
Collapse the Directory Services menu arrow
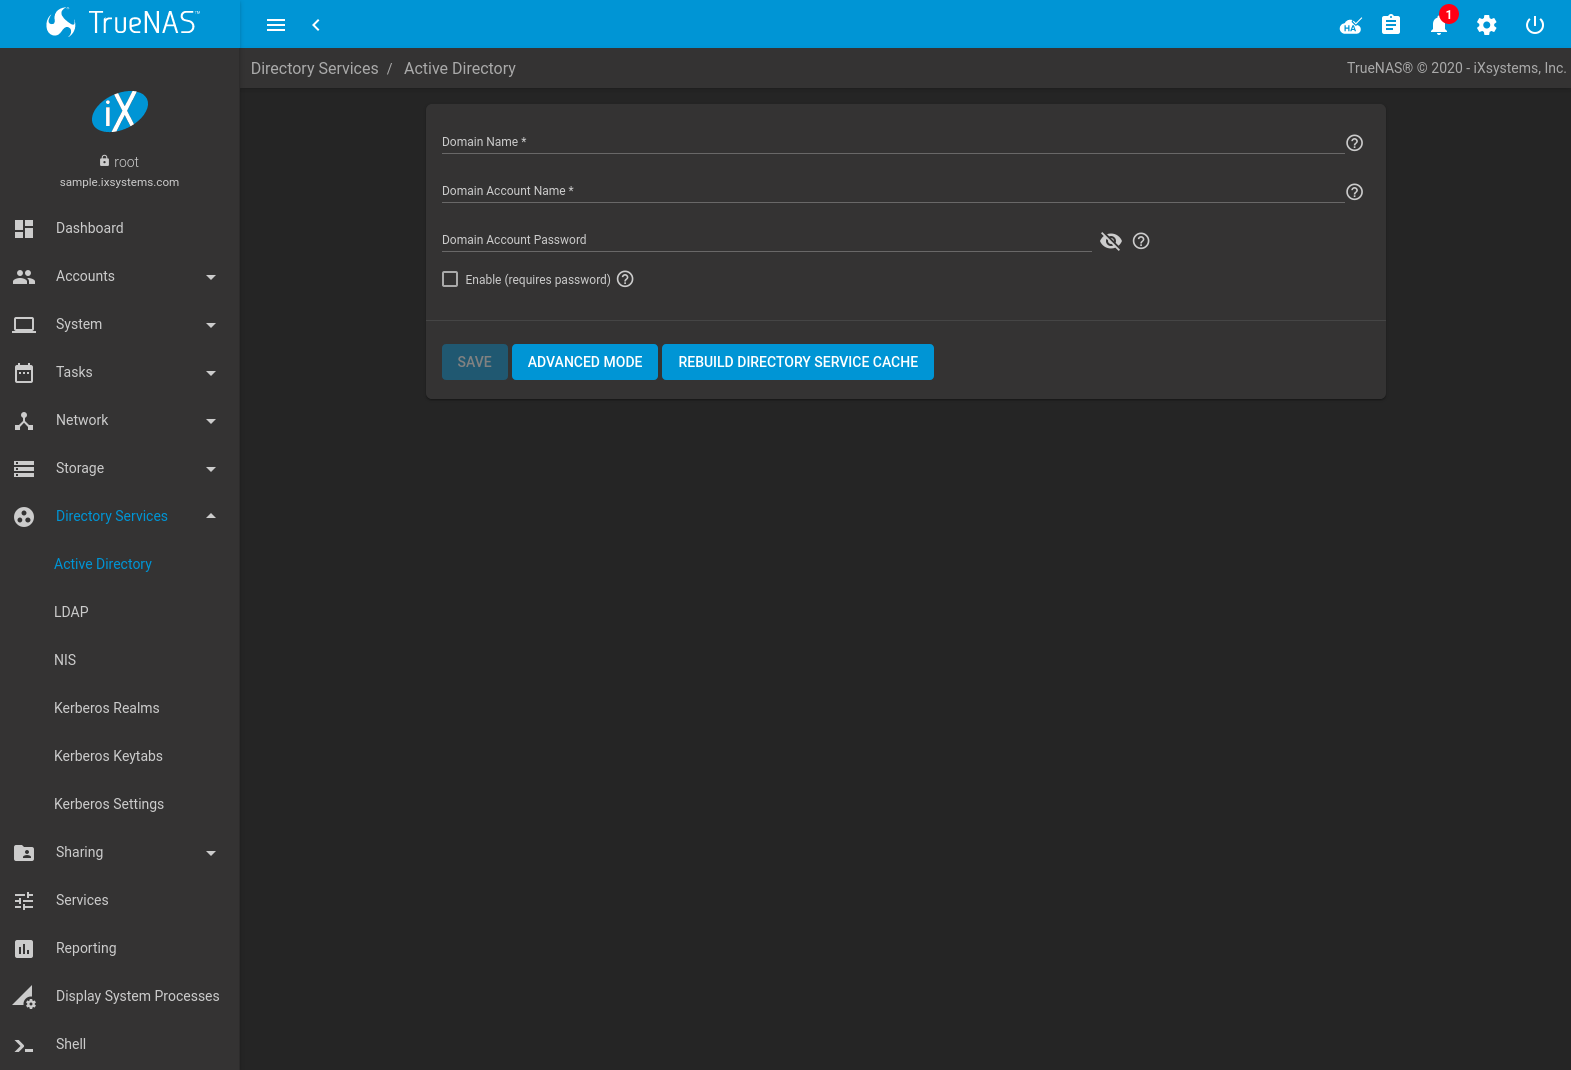(211, 516)
